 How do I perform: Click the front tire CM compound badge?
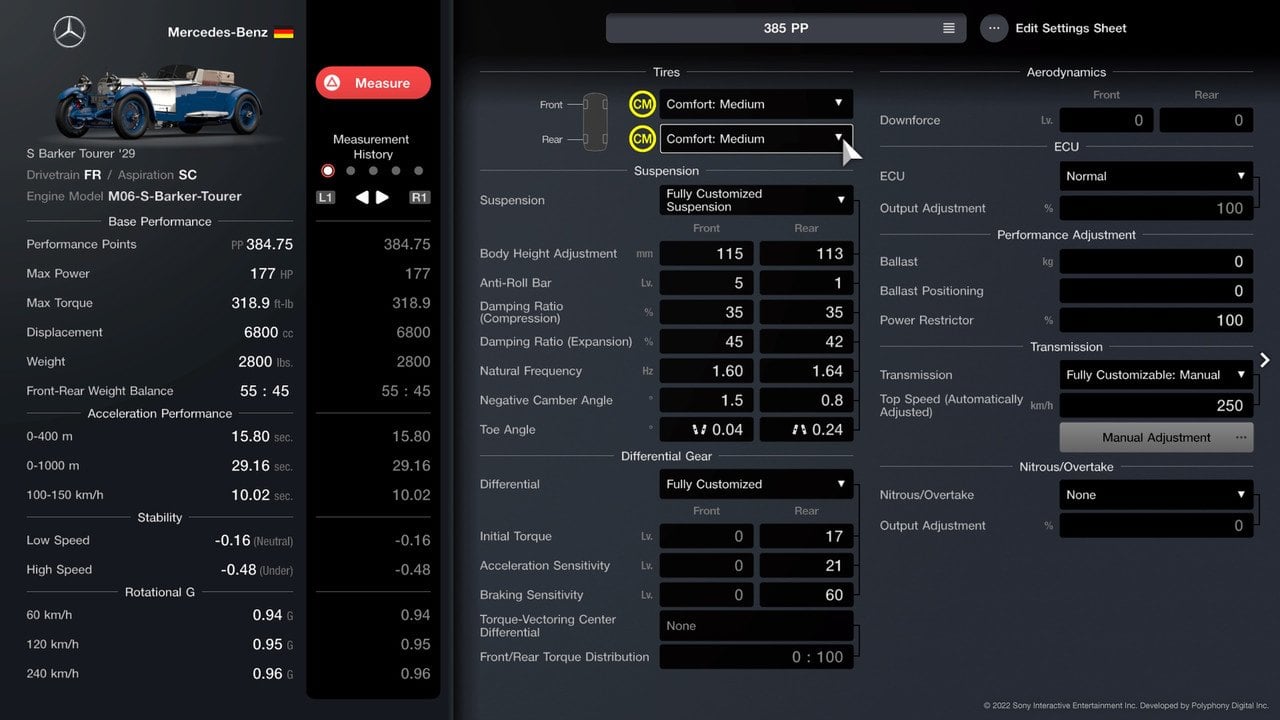642,104
